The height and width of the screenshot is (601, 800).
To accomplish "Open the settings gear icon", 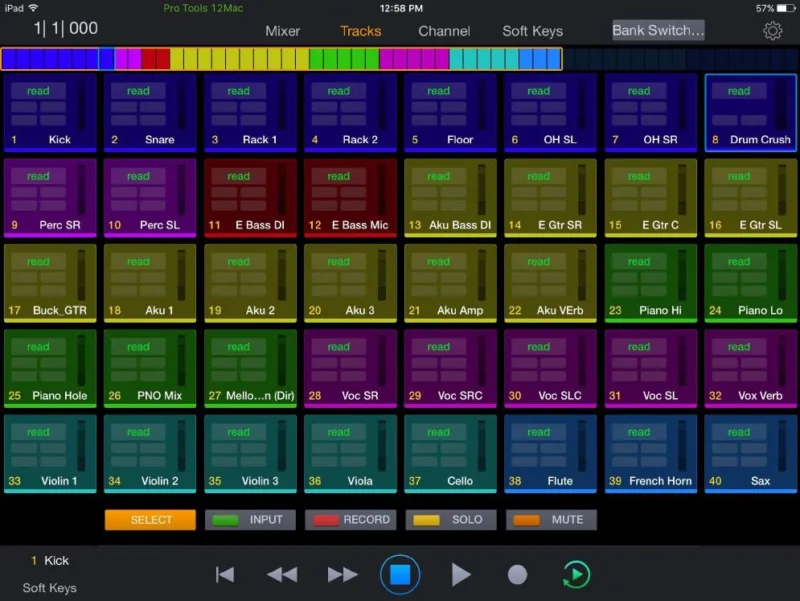I will tap(772, 31).
